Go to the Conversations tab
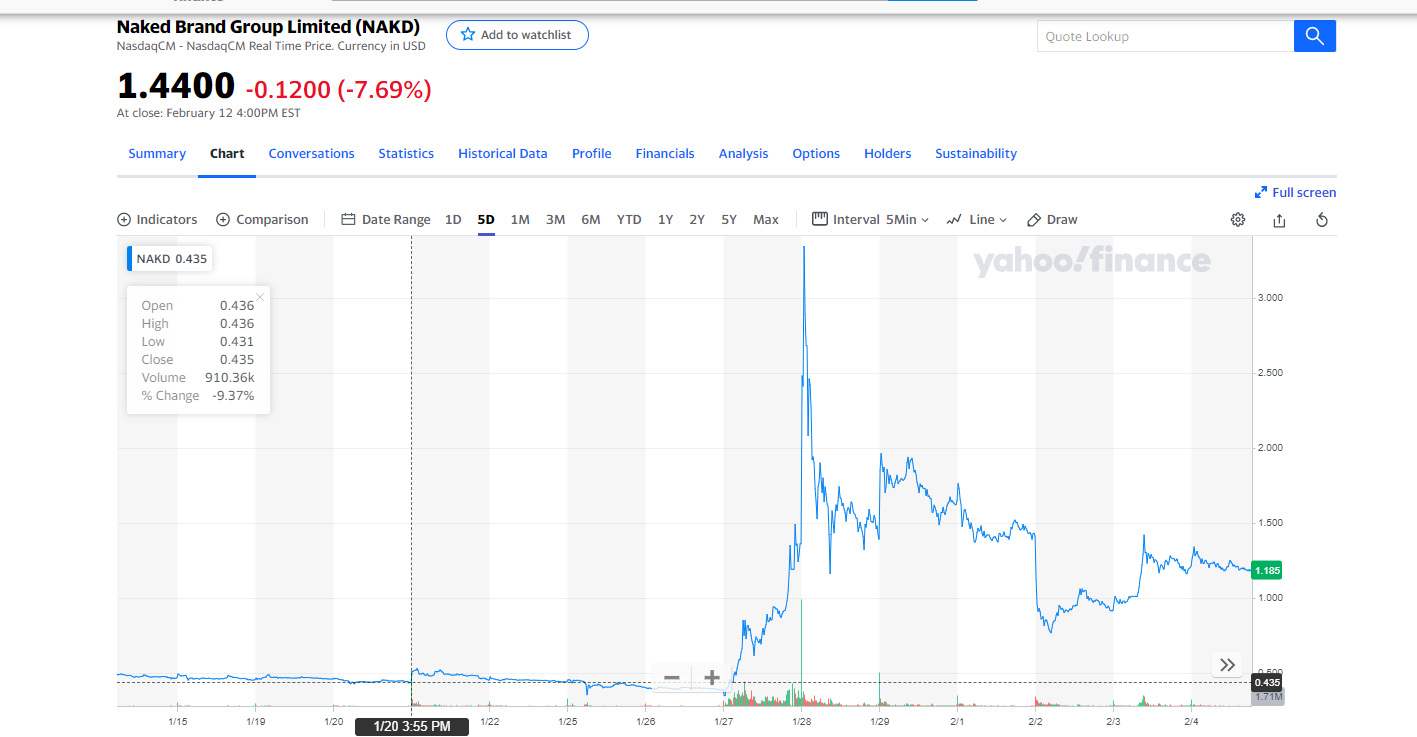Image resolution: width=1417 pixels, height=737 pixels. [312, 154]
